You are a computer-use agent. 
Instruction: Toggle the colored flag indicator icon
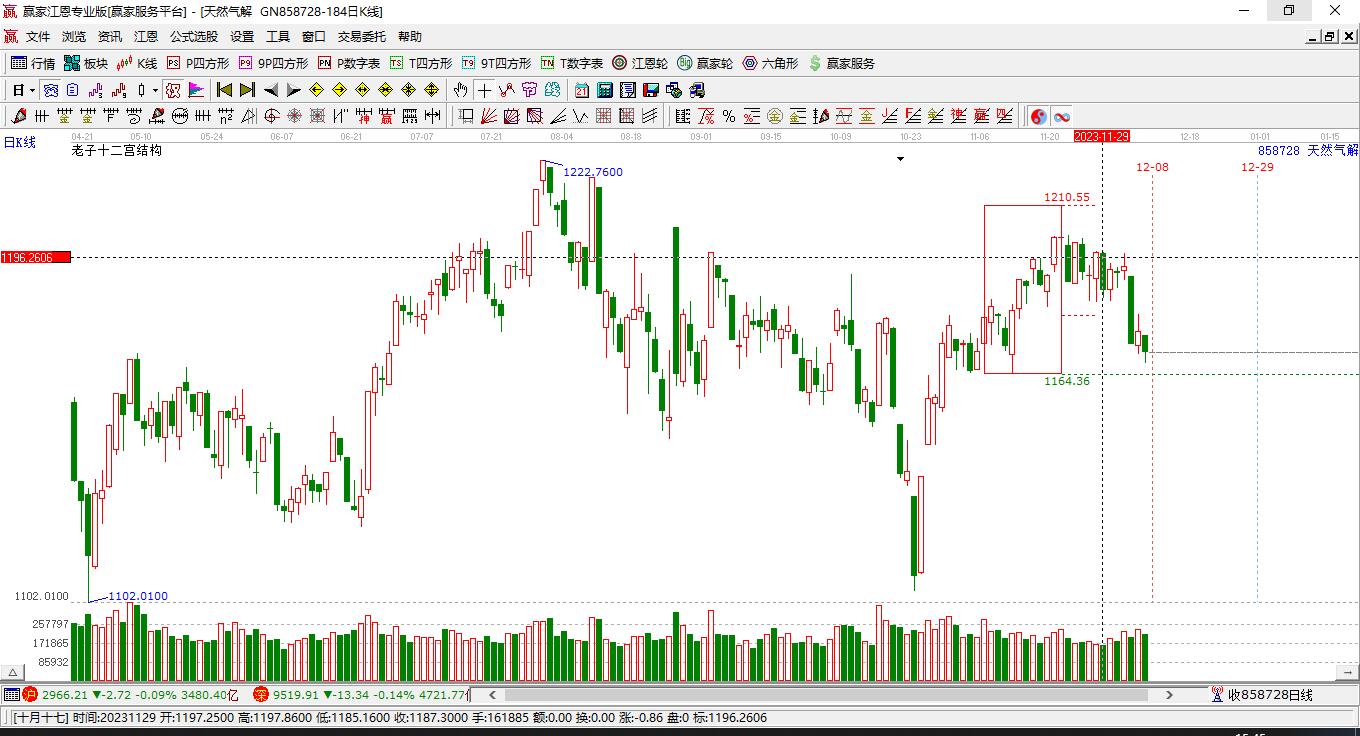pyautogui.click(x=196, y=90)
